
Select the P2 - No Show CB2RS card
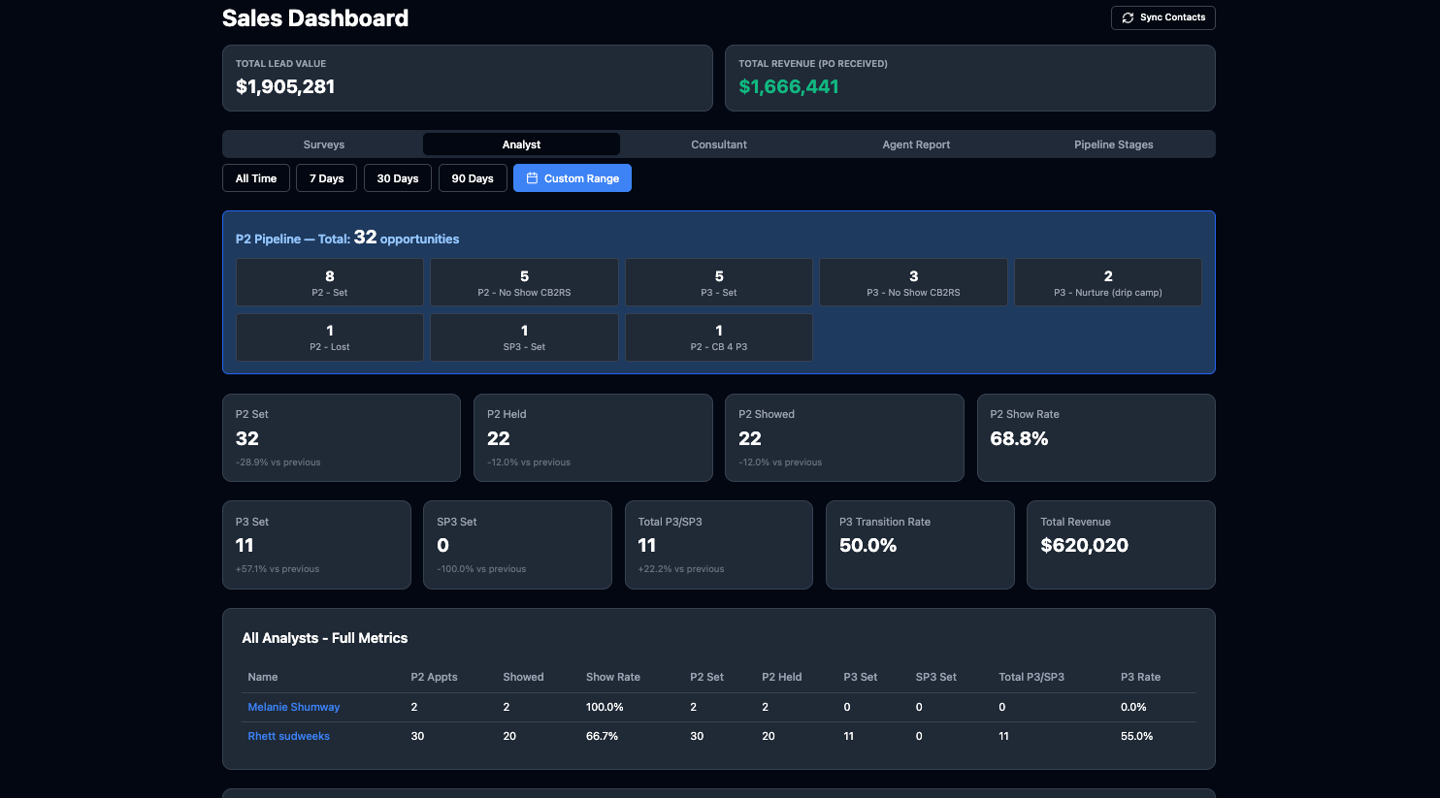click(524, 282)
